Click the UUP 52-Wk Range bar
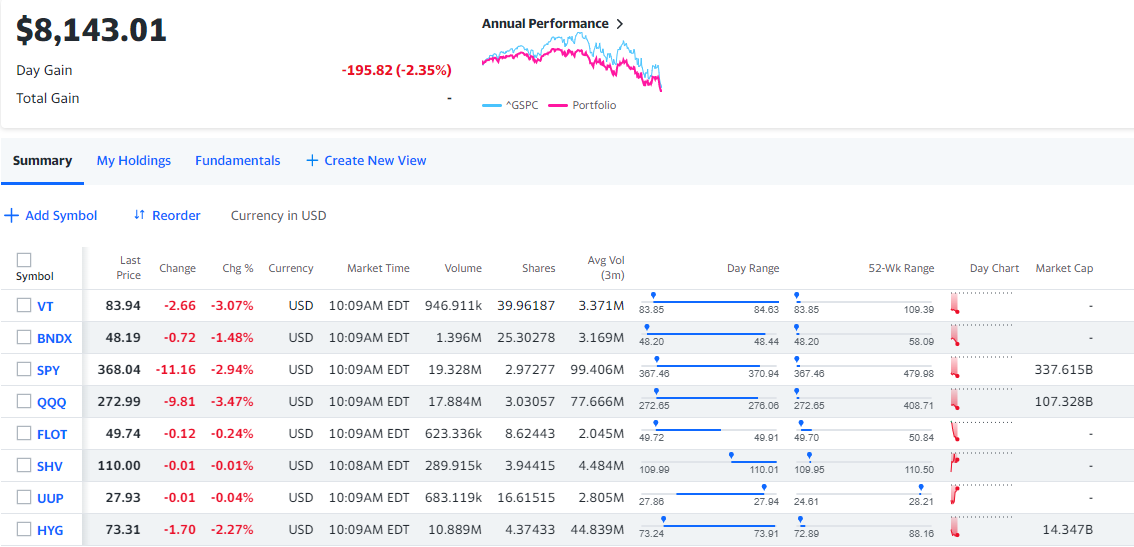The width and height of the screenshot is (1134, 547). [x=864, y=494]
